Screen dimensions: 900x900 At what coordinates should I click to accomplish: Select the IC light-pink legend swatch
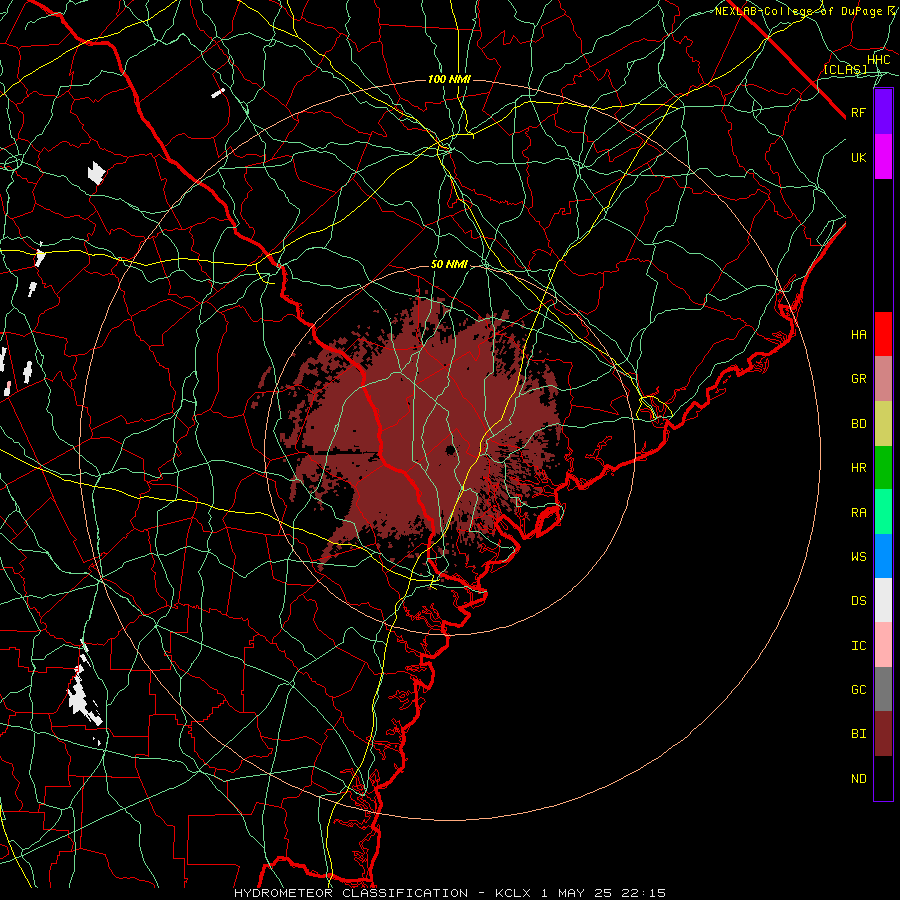click(x=883, y=645)
